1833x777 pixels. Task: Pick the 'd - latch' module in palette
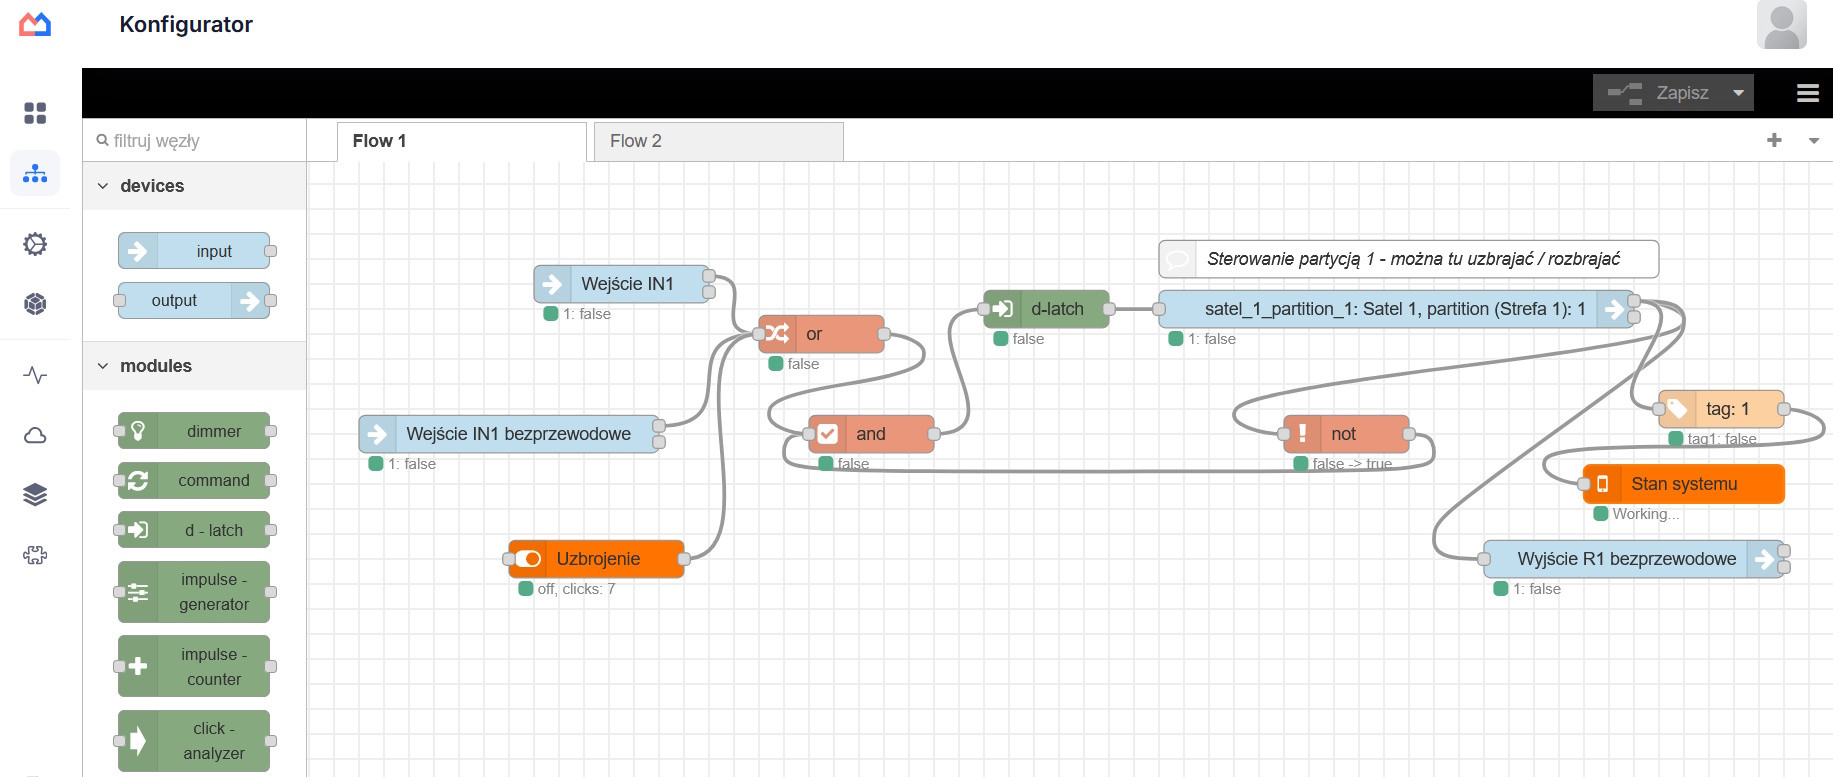194,530
